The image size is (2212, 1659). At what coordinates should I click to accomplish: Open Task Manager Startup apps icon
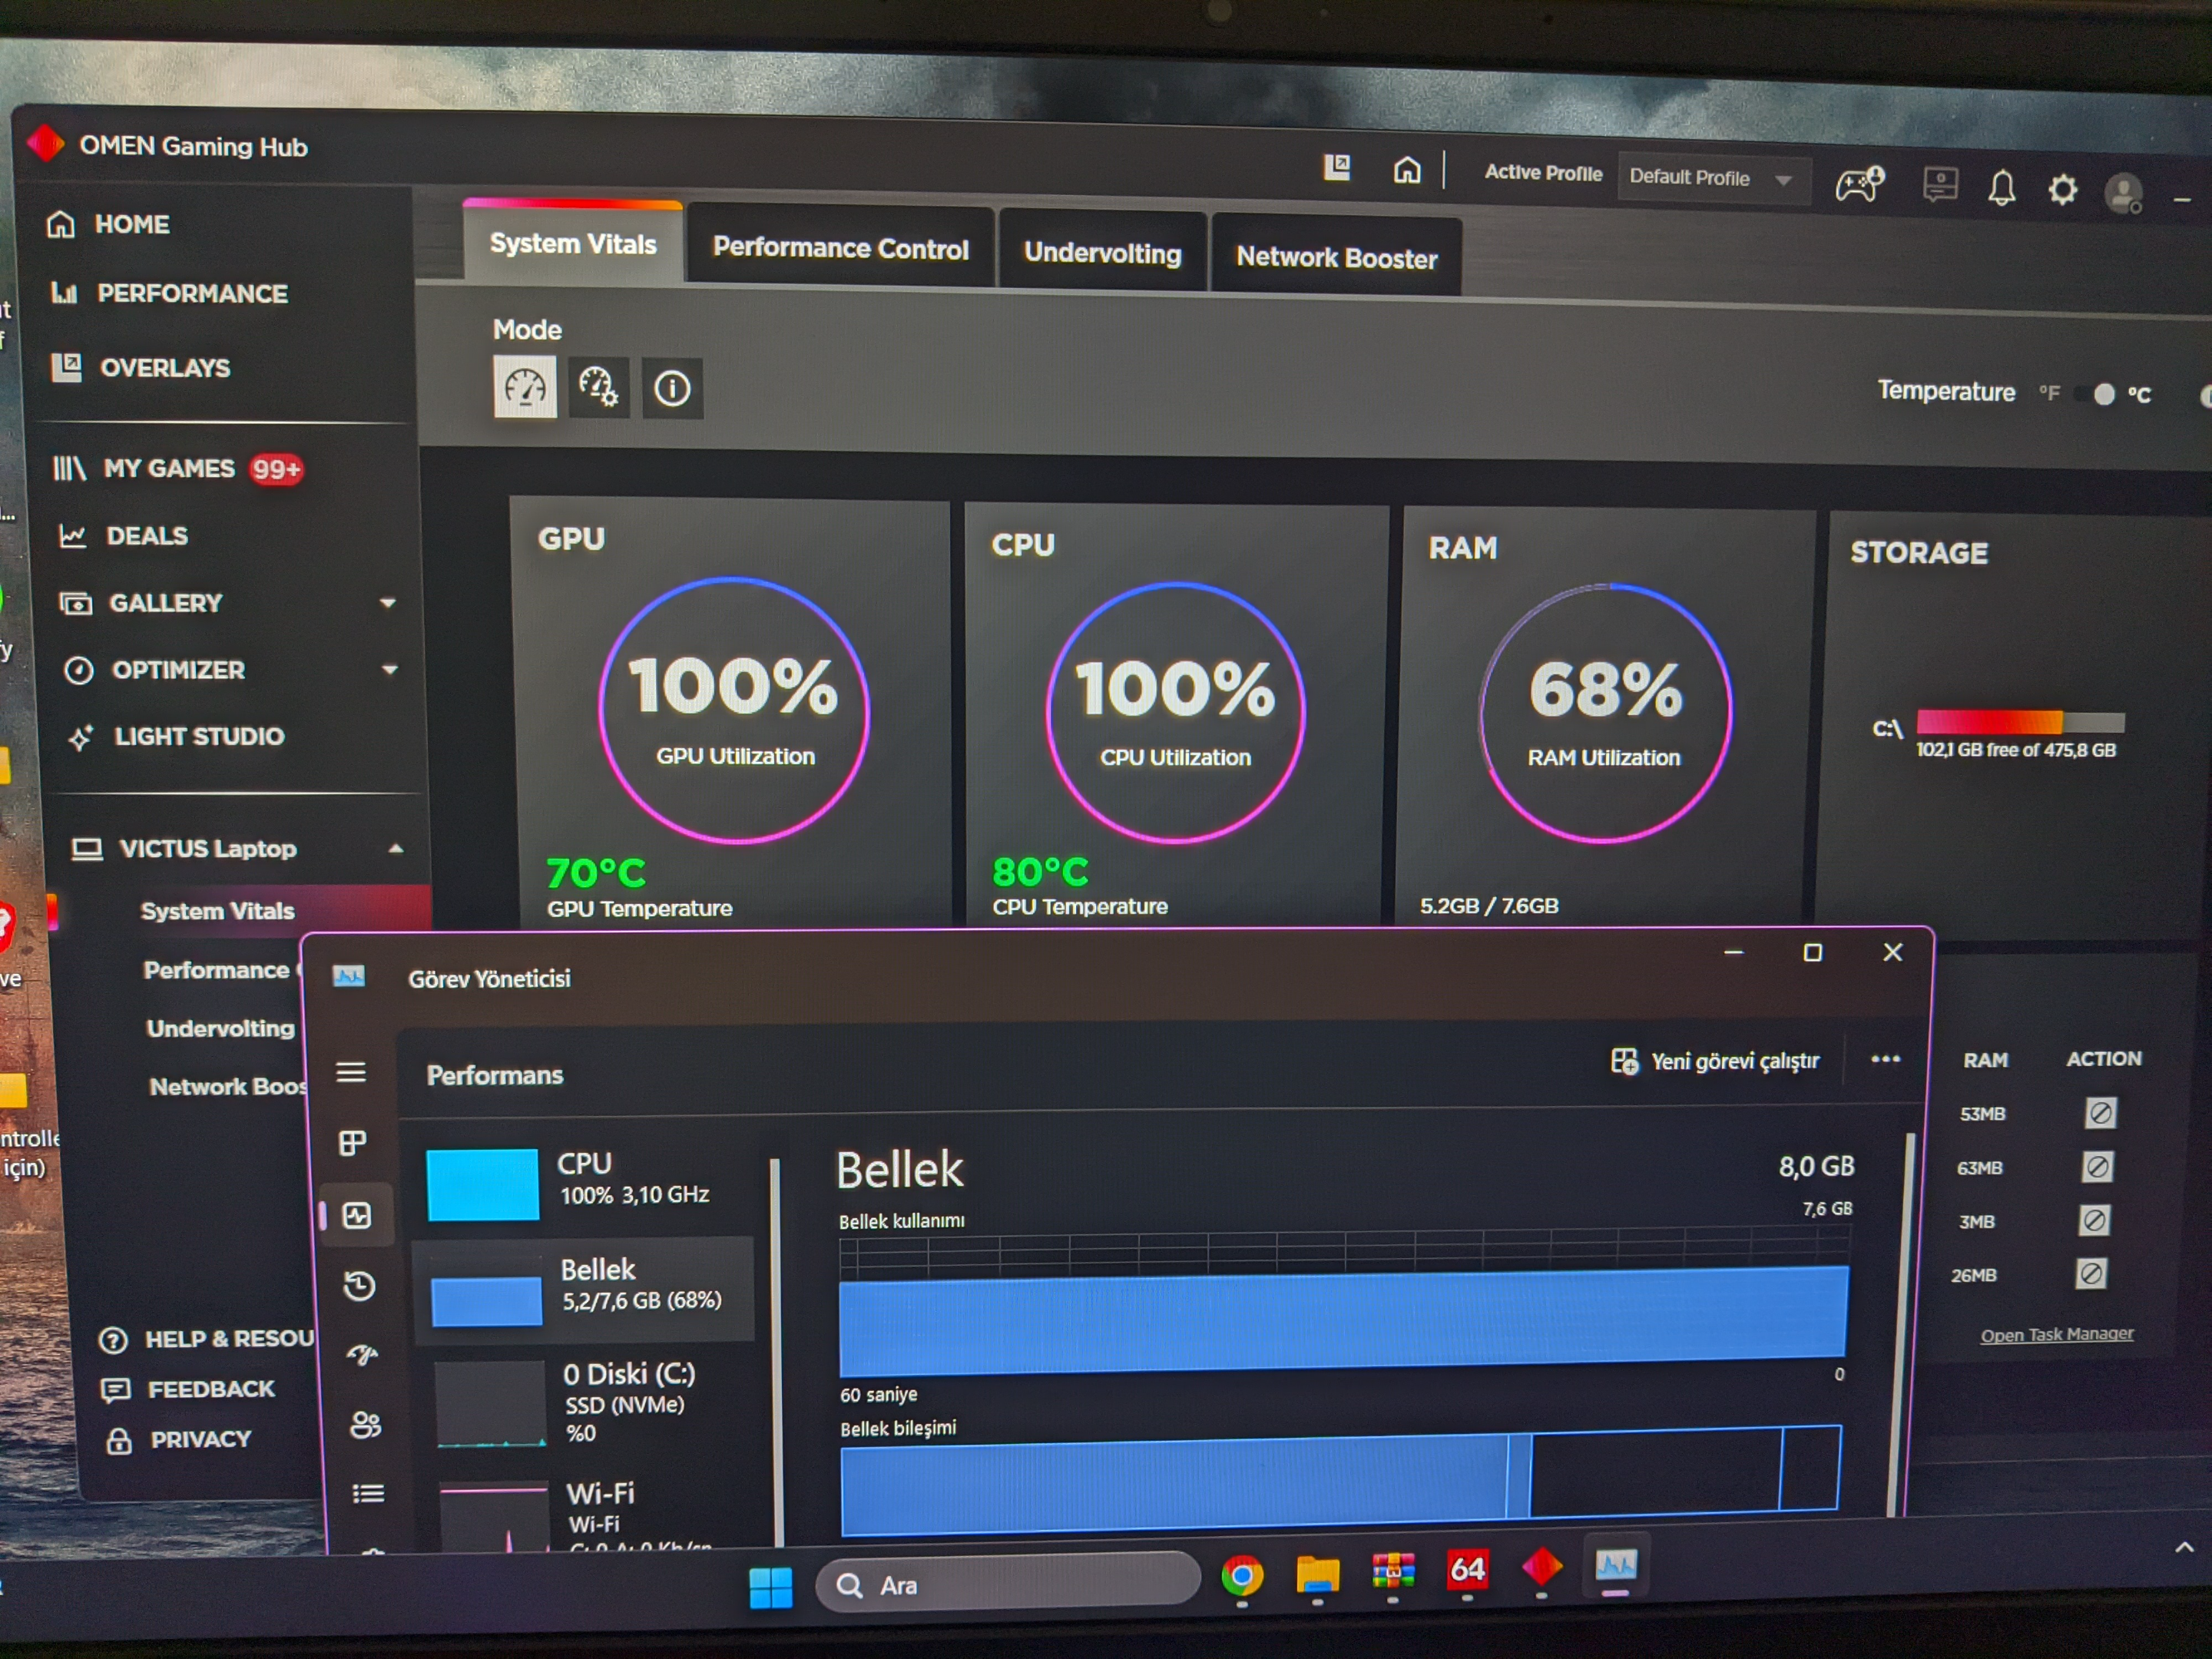pyautogui.click(x=362, y=1355)
